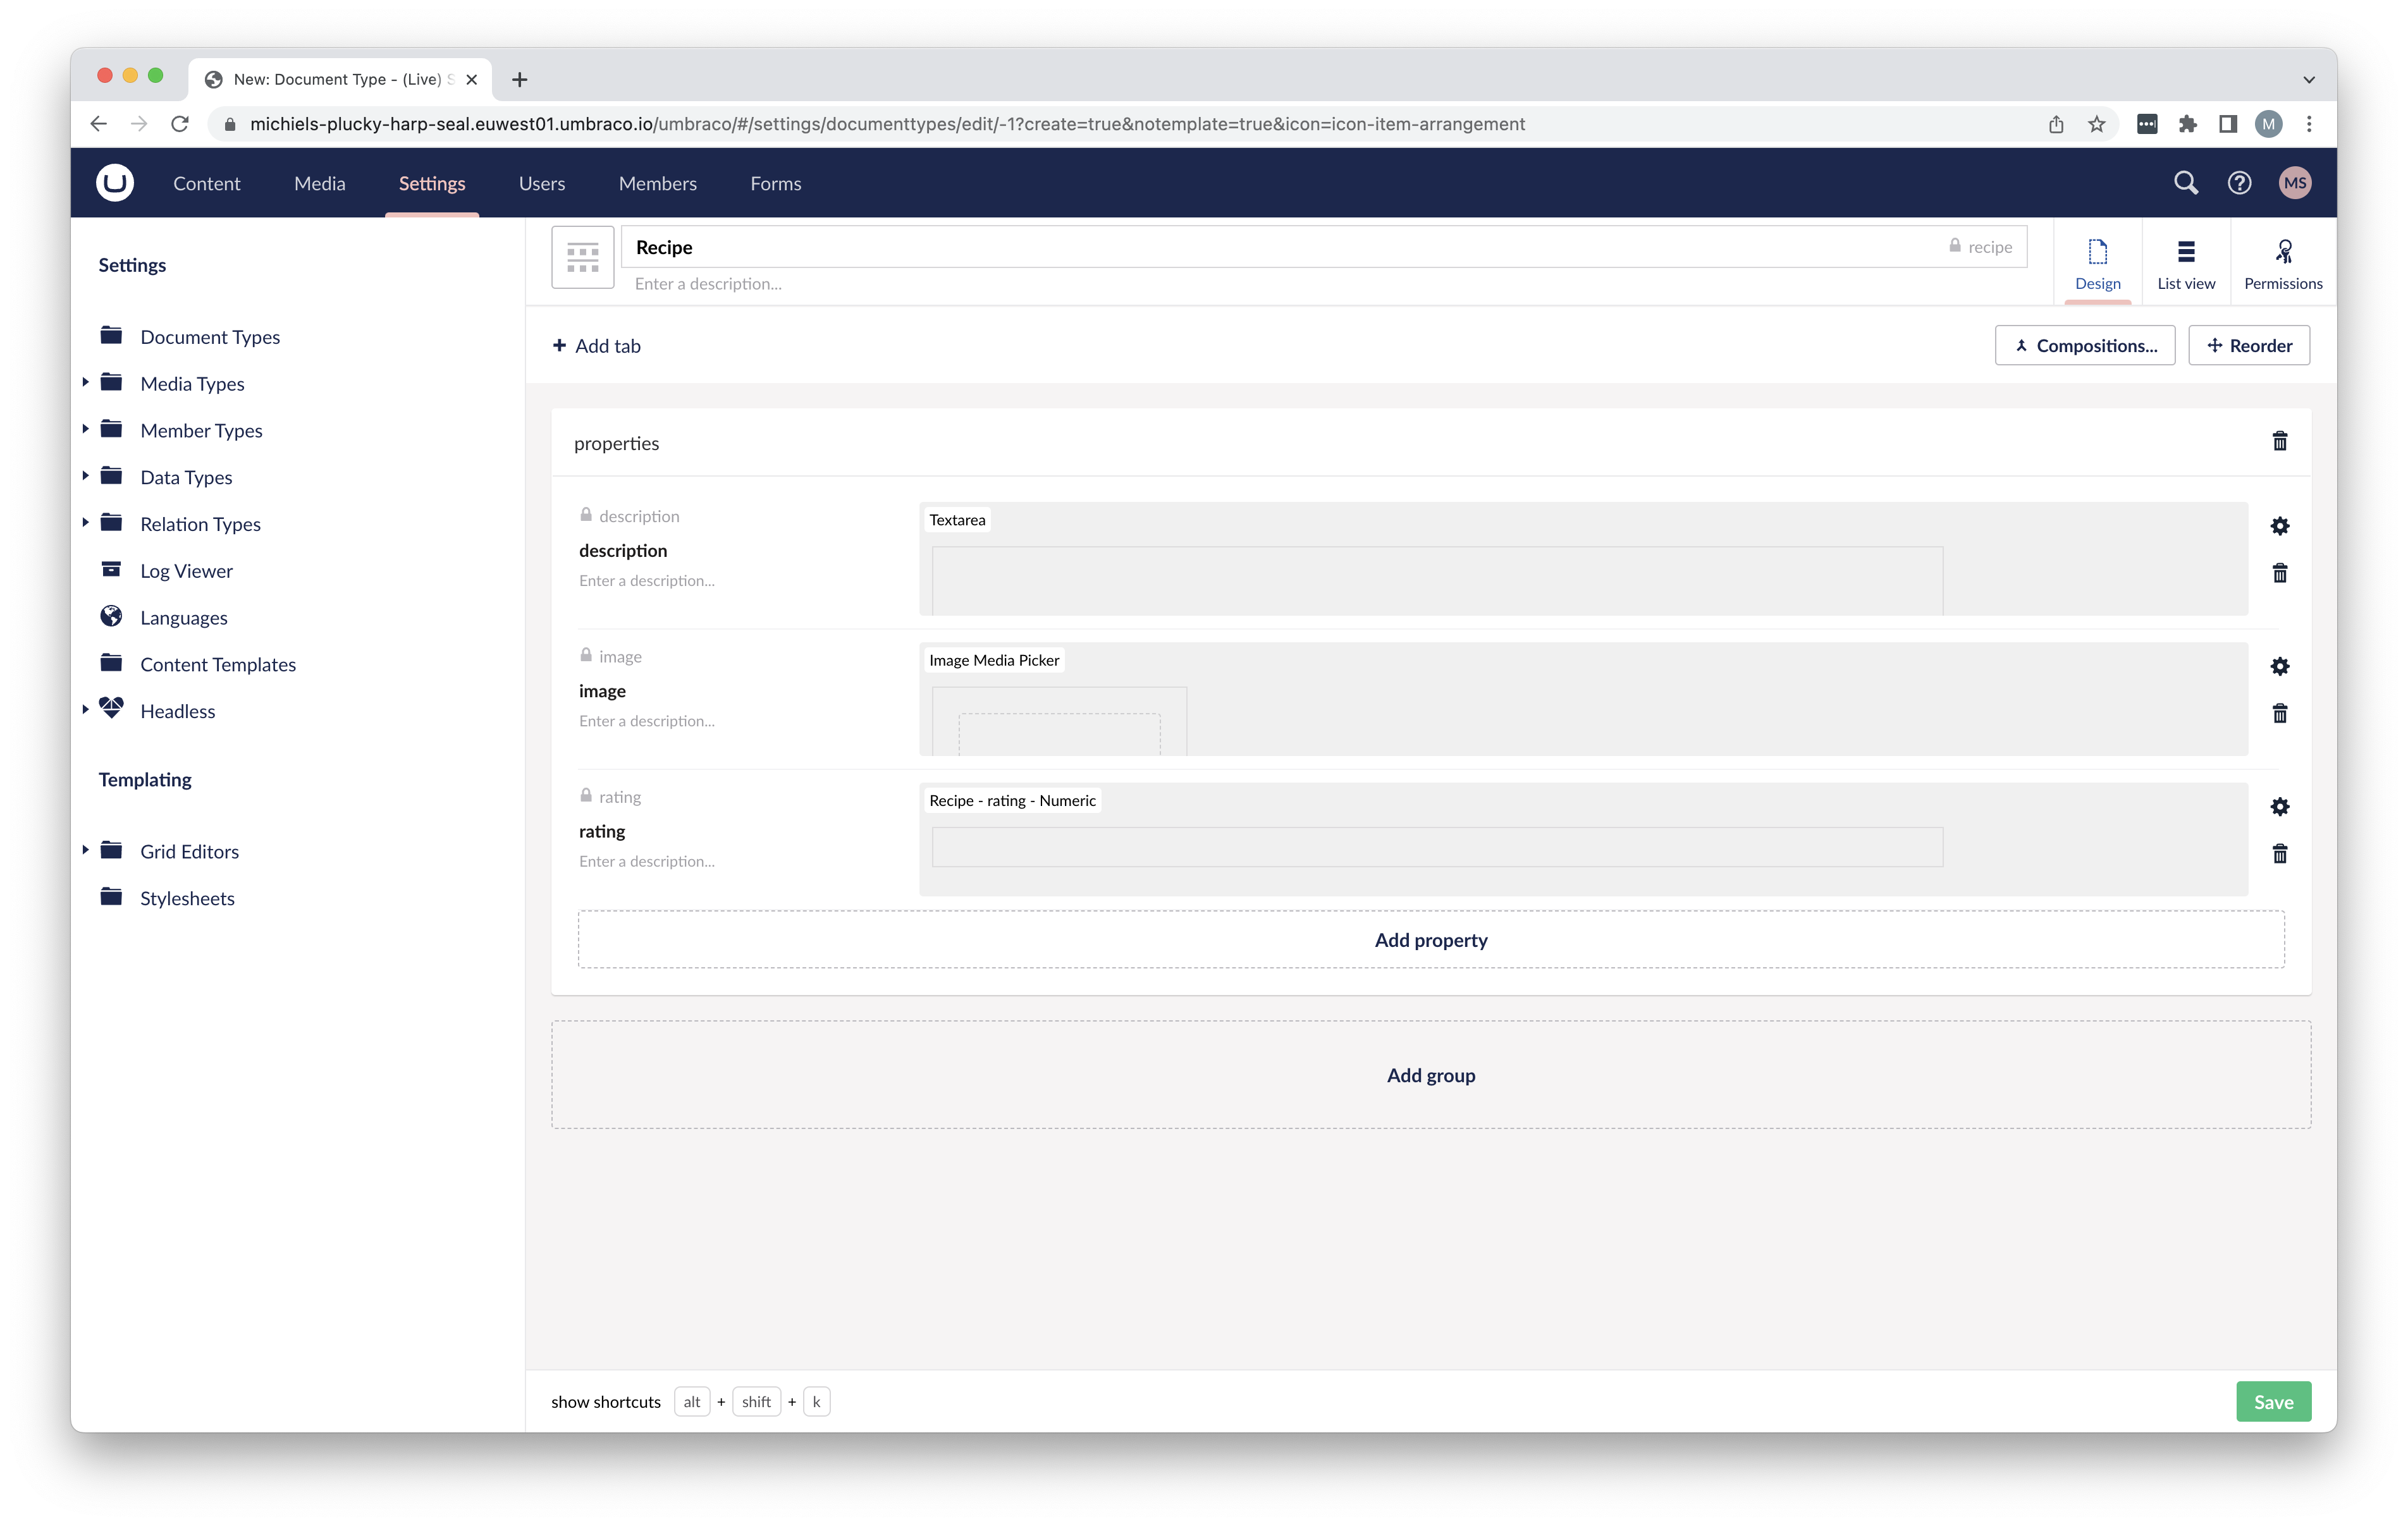Click the Languages globe icon
Image resolution: width=2408 pixels, height=1526 pixels.
(x=111, y=616)
